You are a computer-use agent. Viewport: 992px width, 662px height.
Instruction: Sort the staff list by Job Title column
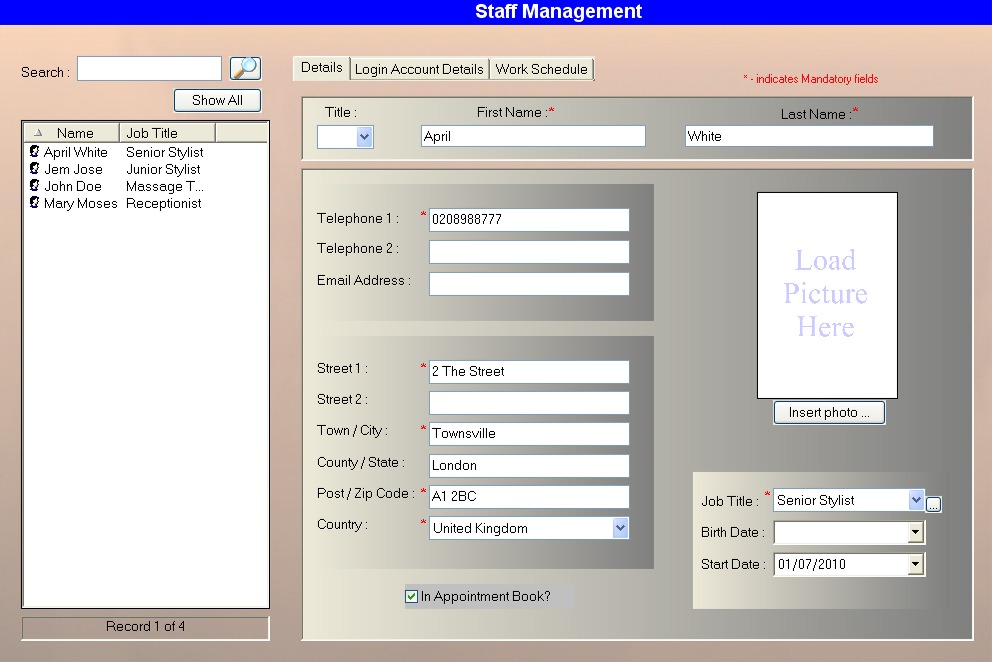168,133
